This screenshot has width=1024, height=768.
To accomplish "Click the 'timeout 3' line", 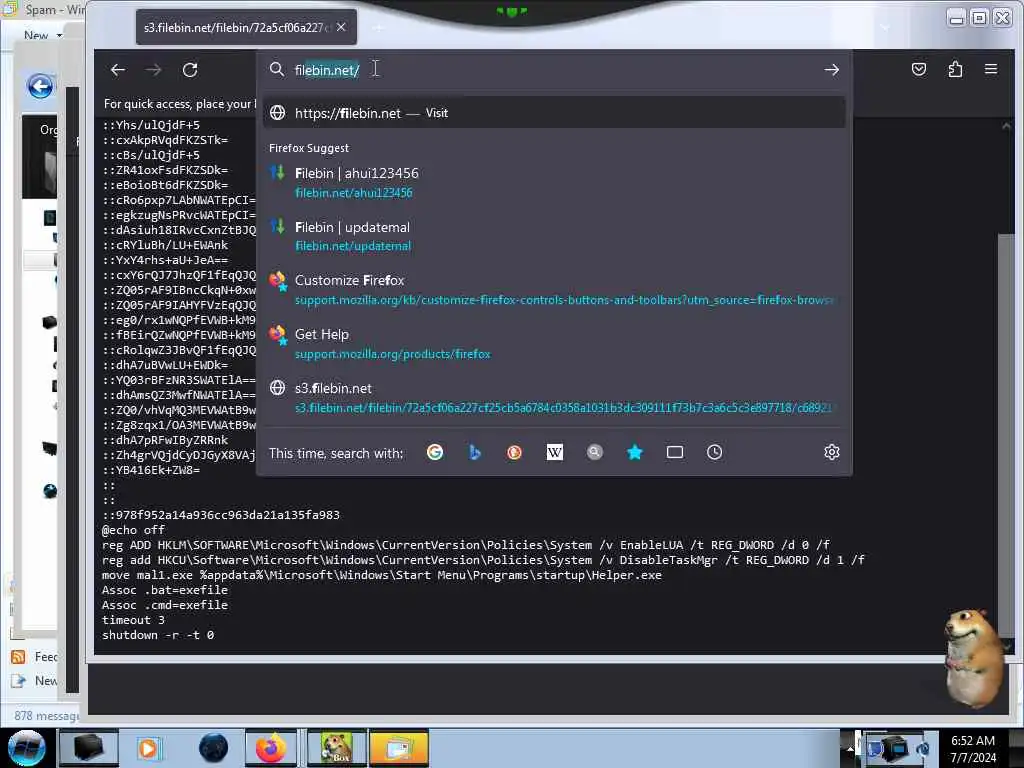I will coord(133,620).
